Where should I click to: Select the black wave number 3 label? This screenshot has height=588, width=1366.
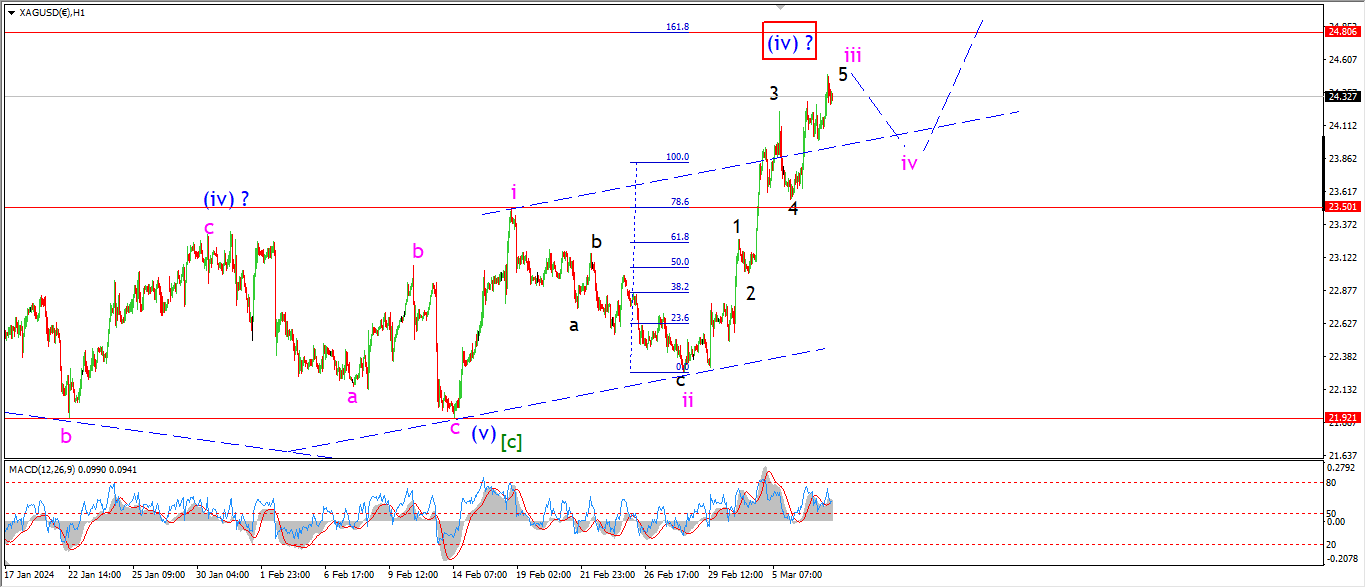pos(774,93)
